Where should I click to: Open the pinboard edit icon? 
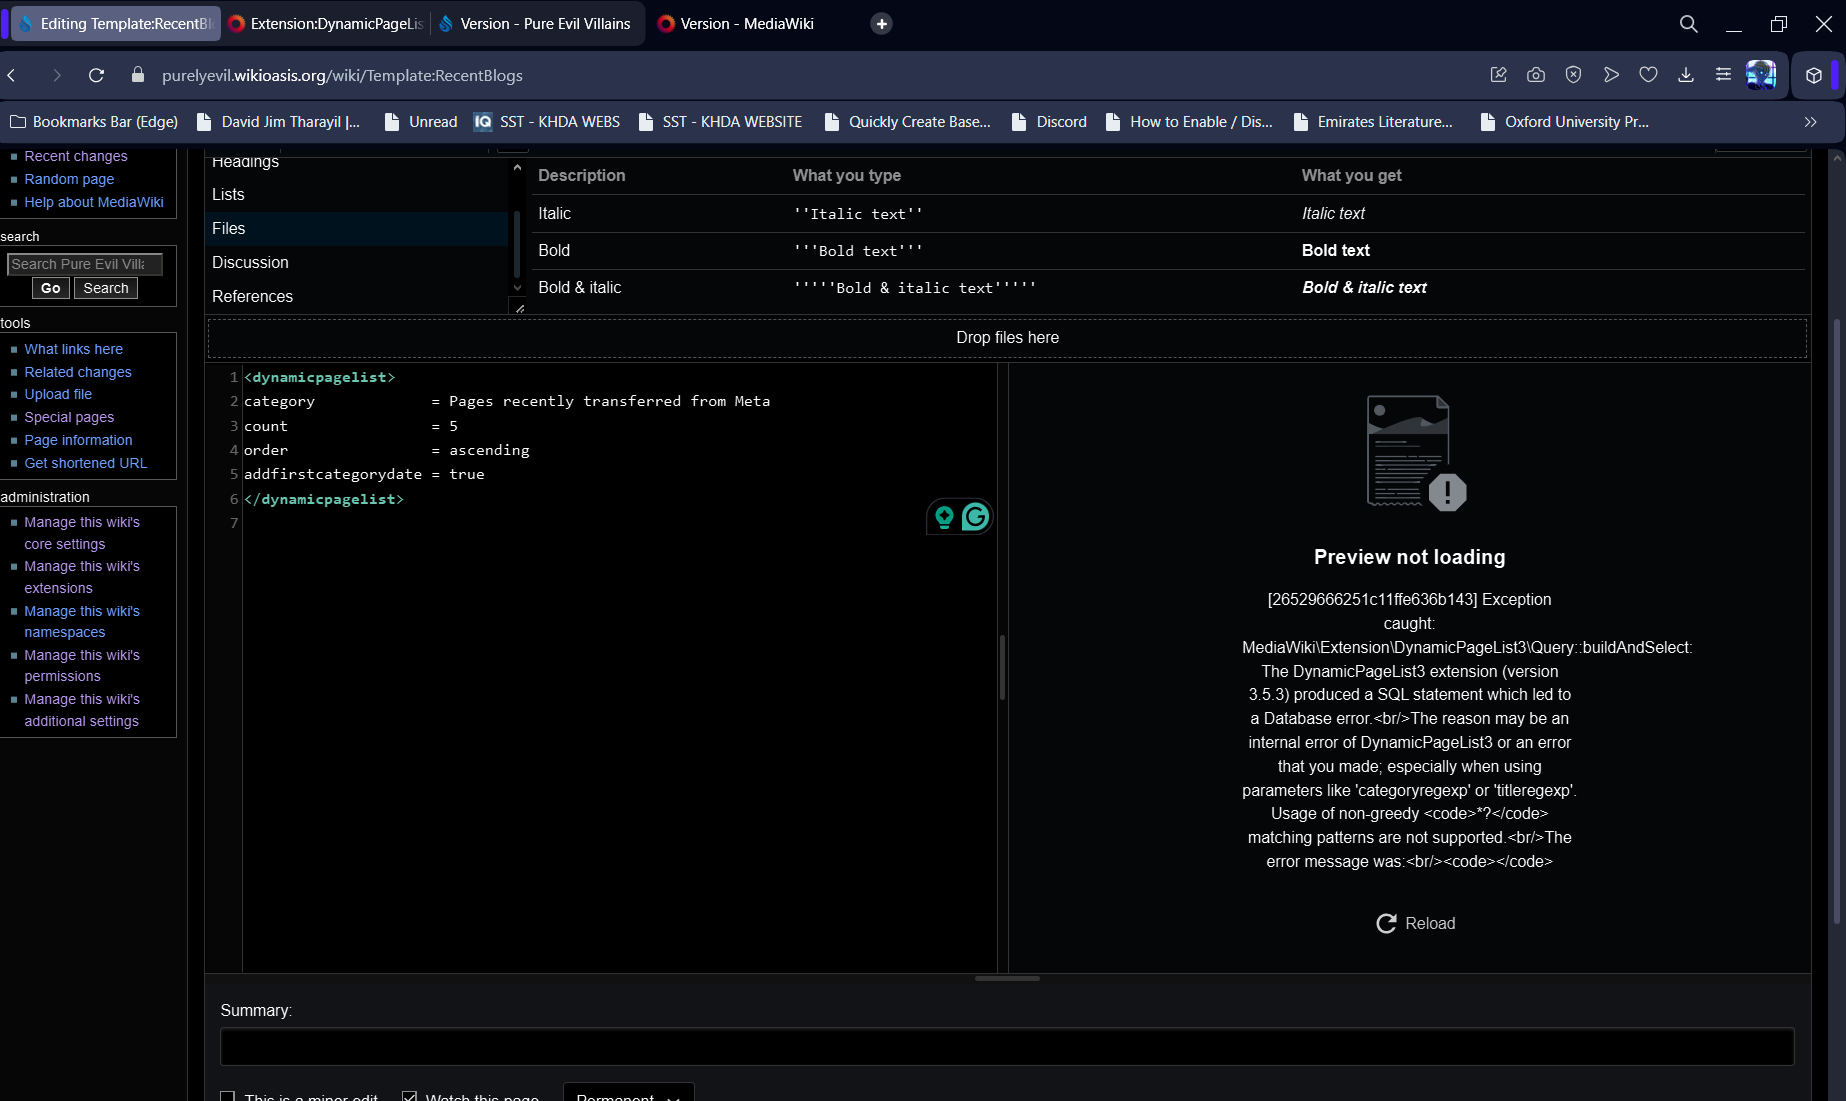[x=1498, y=75]
